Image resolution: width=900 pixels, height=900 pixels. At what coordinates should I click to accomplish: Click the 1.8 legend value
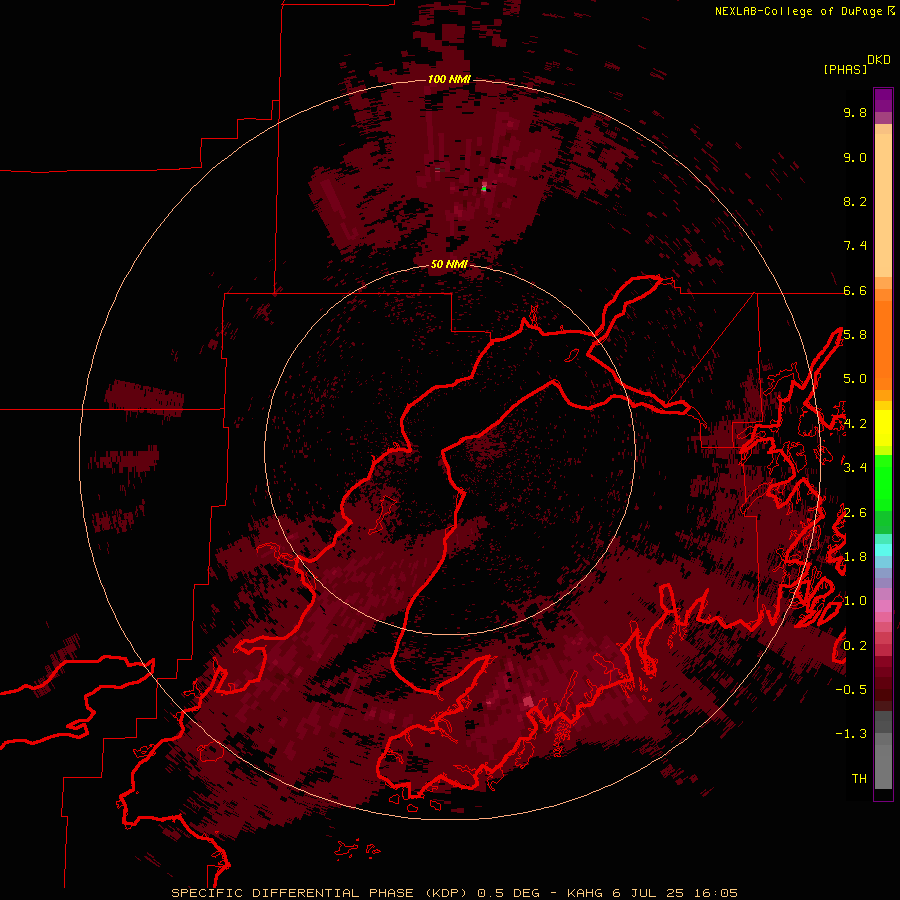tap(855, 557)
